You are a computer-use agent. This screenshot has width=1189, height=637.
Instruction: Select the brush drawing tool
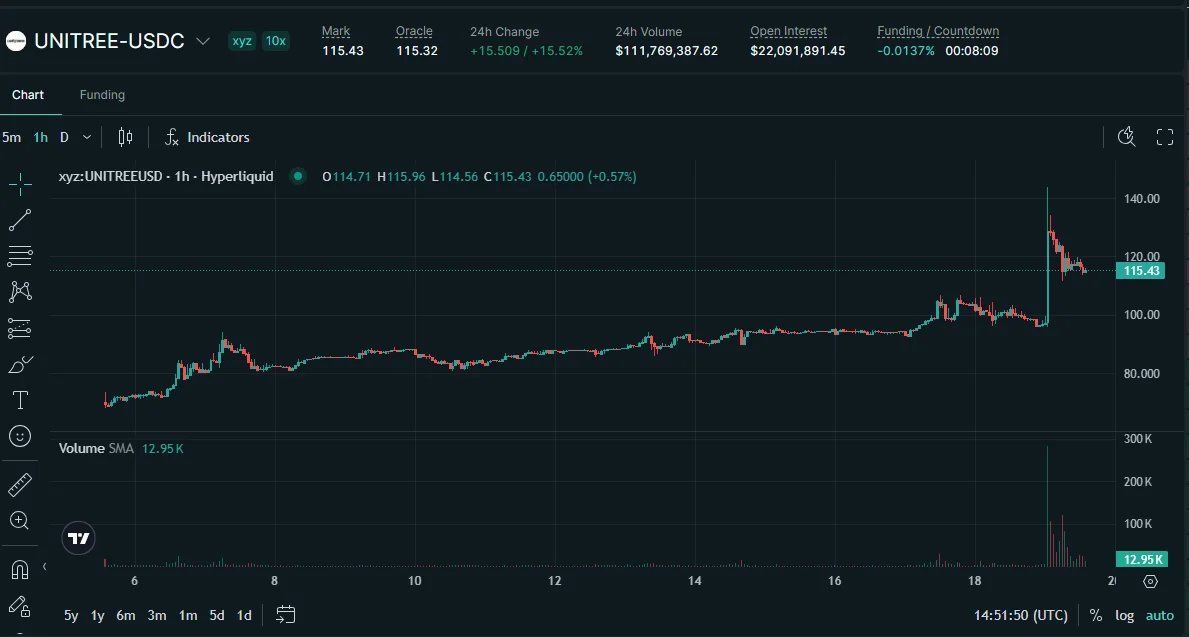[20, 365]
